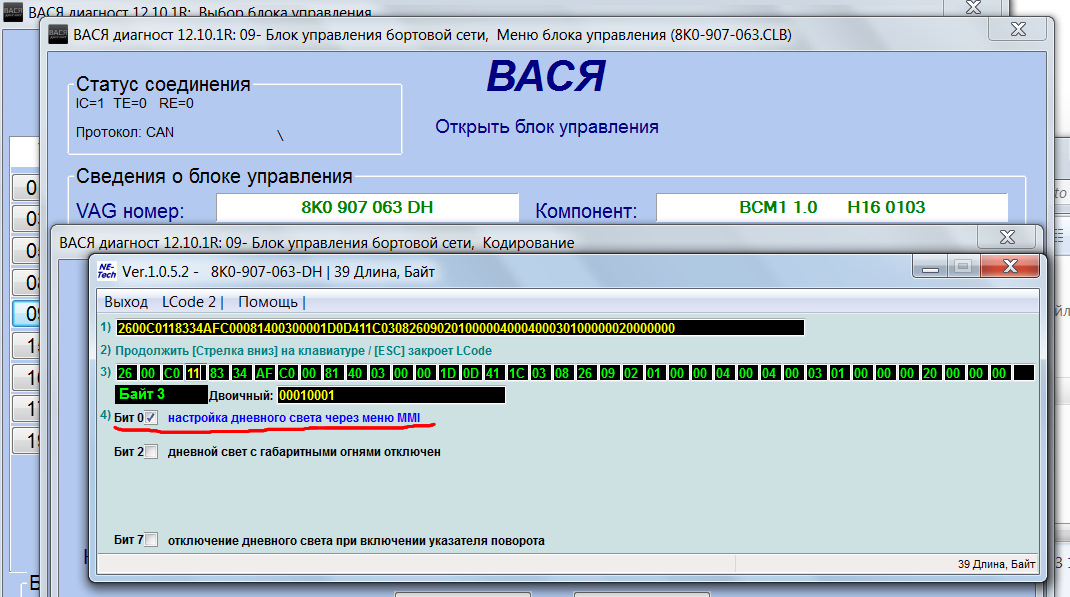
Task: Select byte 1C in byte row
Action: coord(517,373)
